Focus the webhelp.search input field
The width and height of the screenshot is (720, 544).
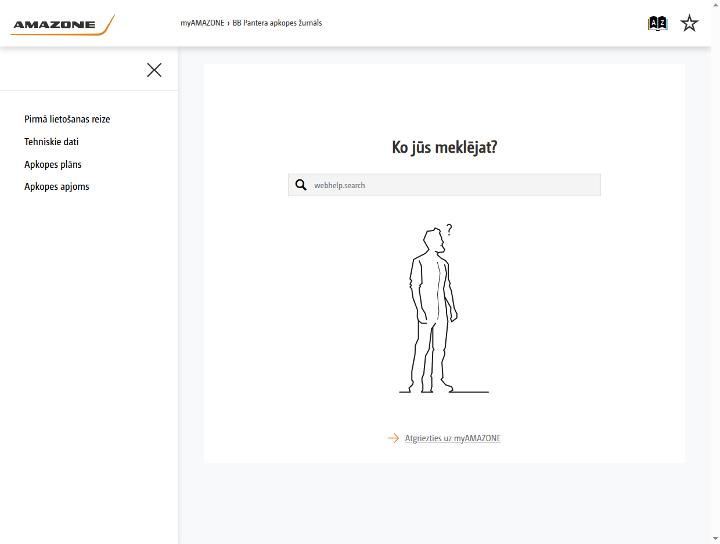(444, 185)
